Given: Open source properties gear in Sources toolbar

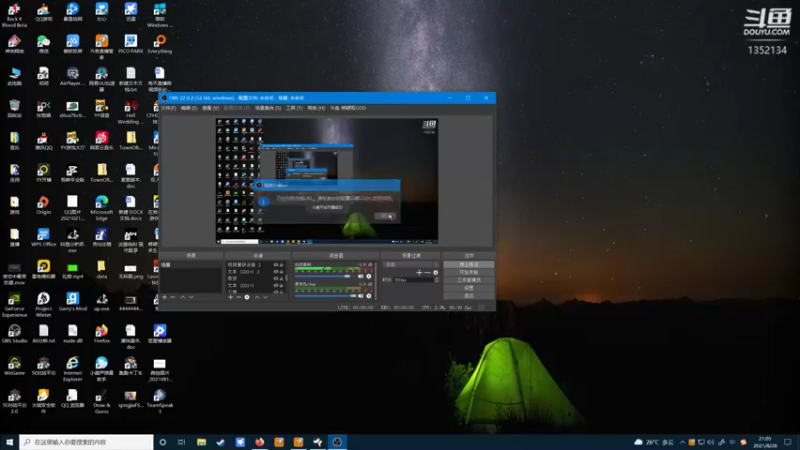Looking at the screenshot, I should 247,297.
